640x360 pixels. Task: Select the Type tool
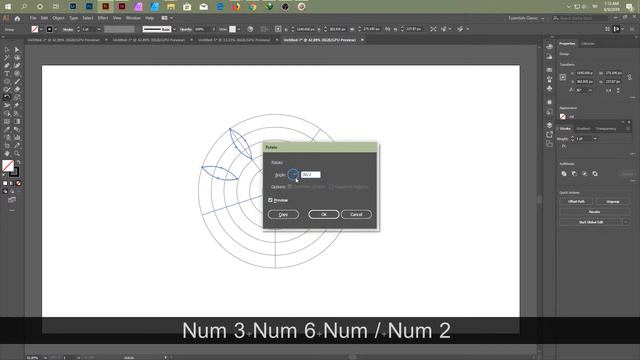pyautogui.click(x=7, y=73)
